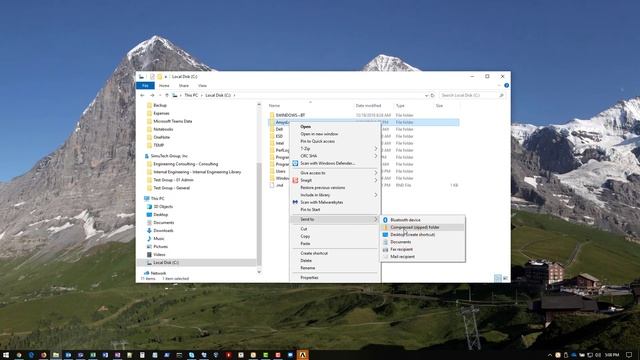Choose Open in new window

[335, 134]
